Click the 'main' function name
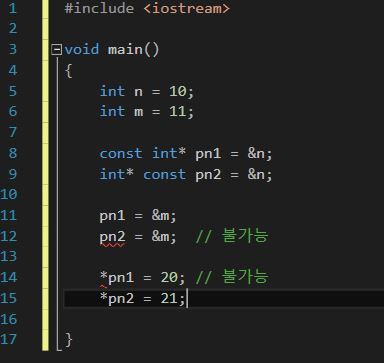The height and width of the screenshot is (363, 384). [x=125, y=50]
